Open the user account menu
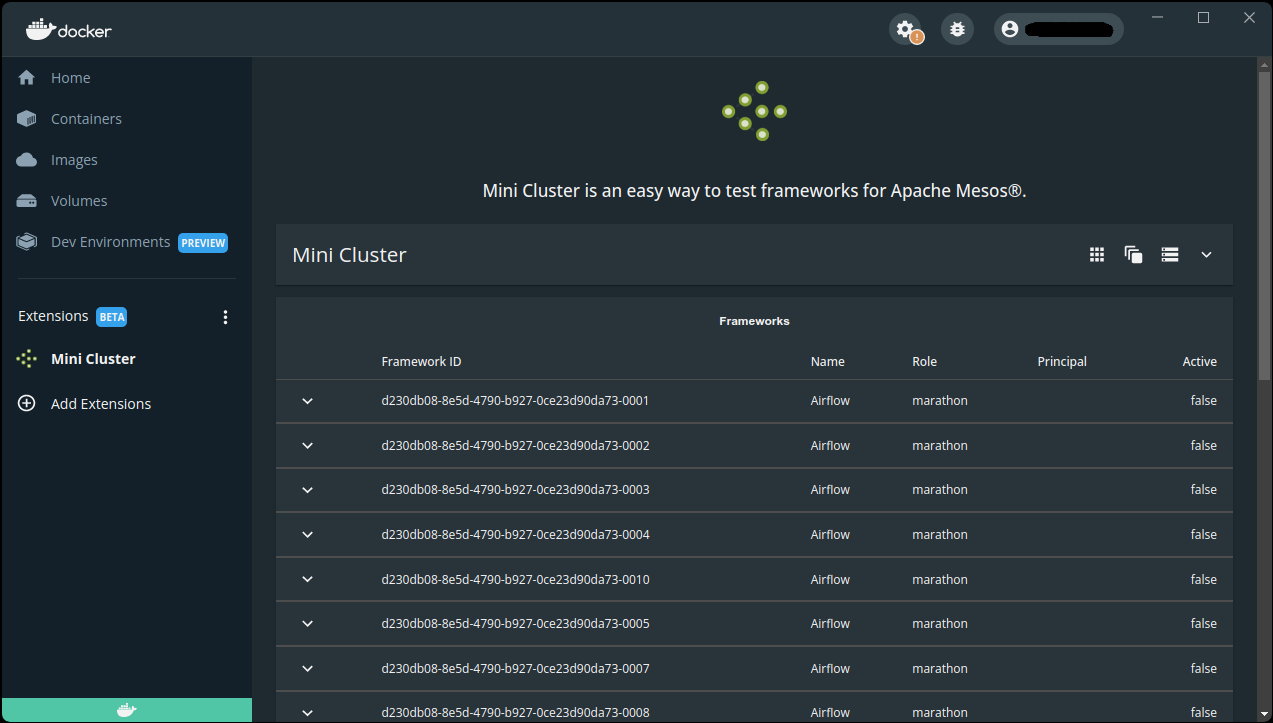Image resolution: width=1273 pixels, height=723 pixels. coord(1059,30)
